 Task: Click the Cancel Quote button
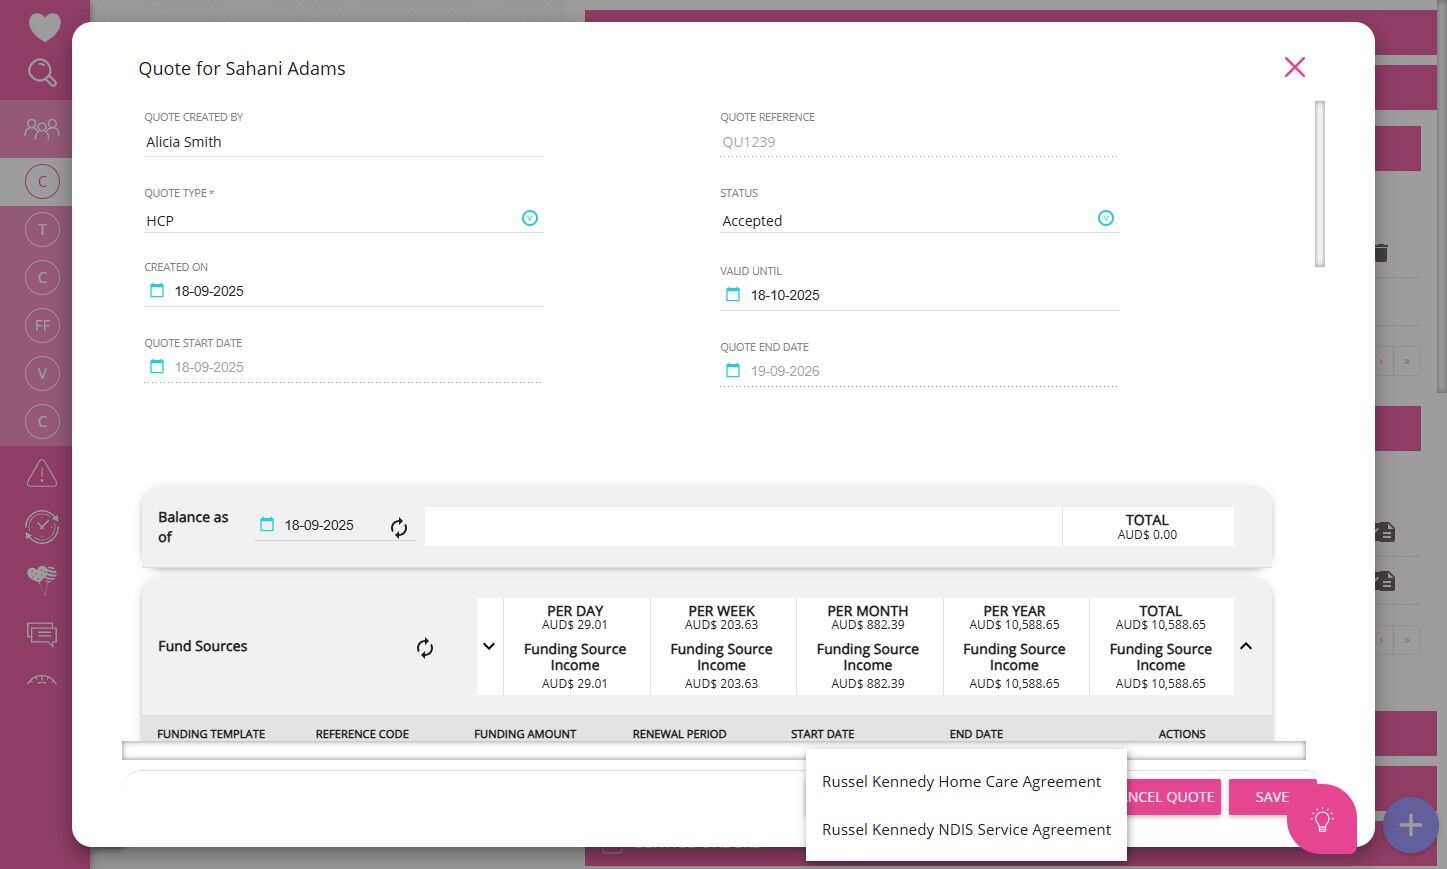coord(1173,797)
